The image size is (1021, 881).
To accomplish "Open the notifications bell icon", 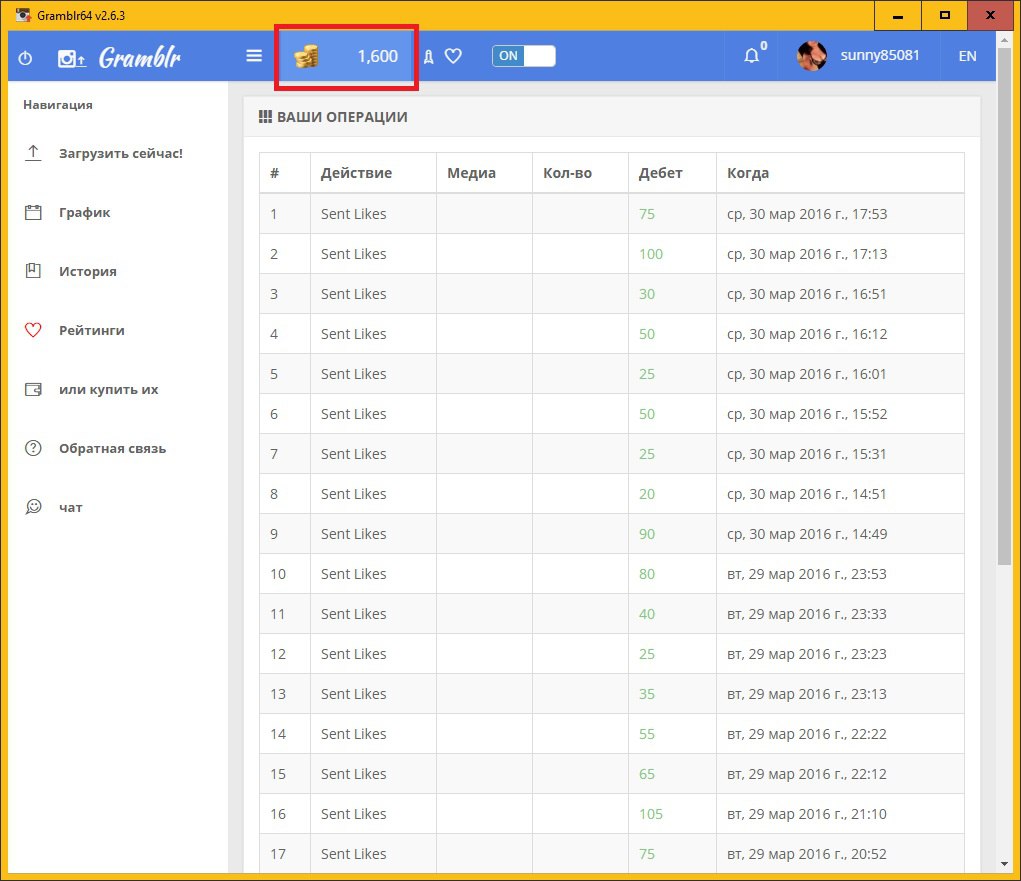I will (x=751, y=56).
